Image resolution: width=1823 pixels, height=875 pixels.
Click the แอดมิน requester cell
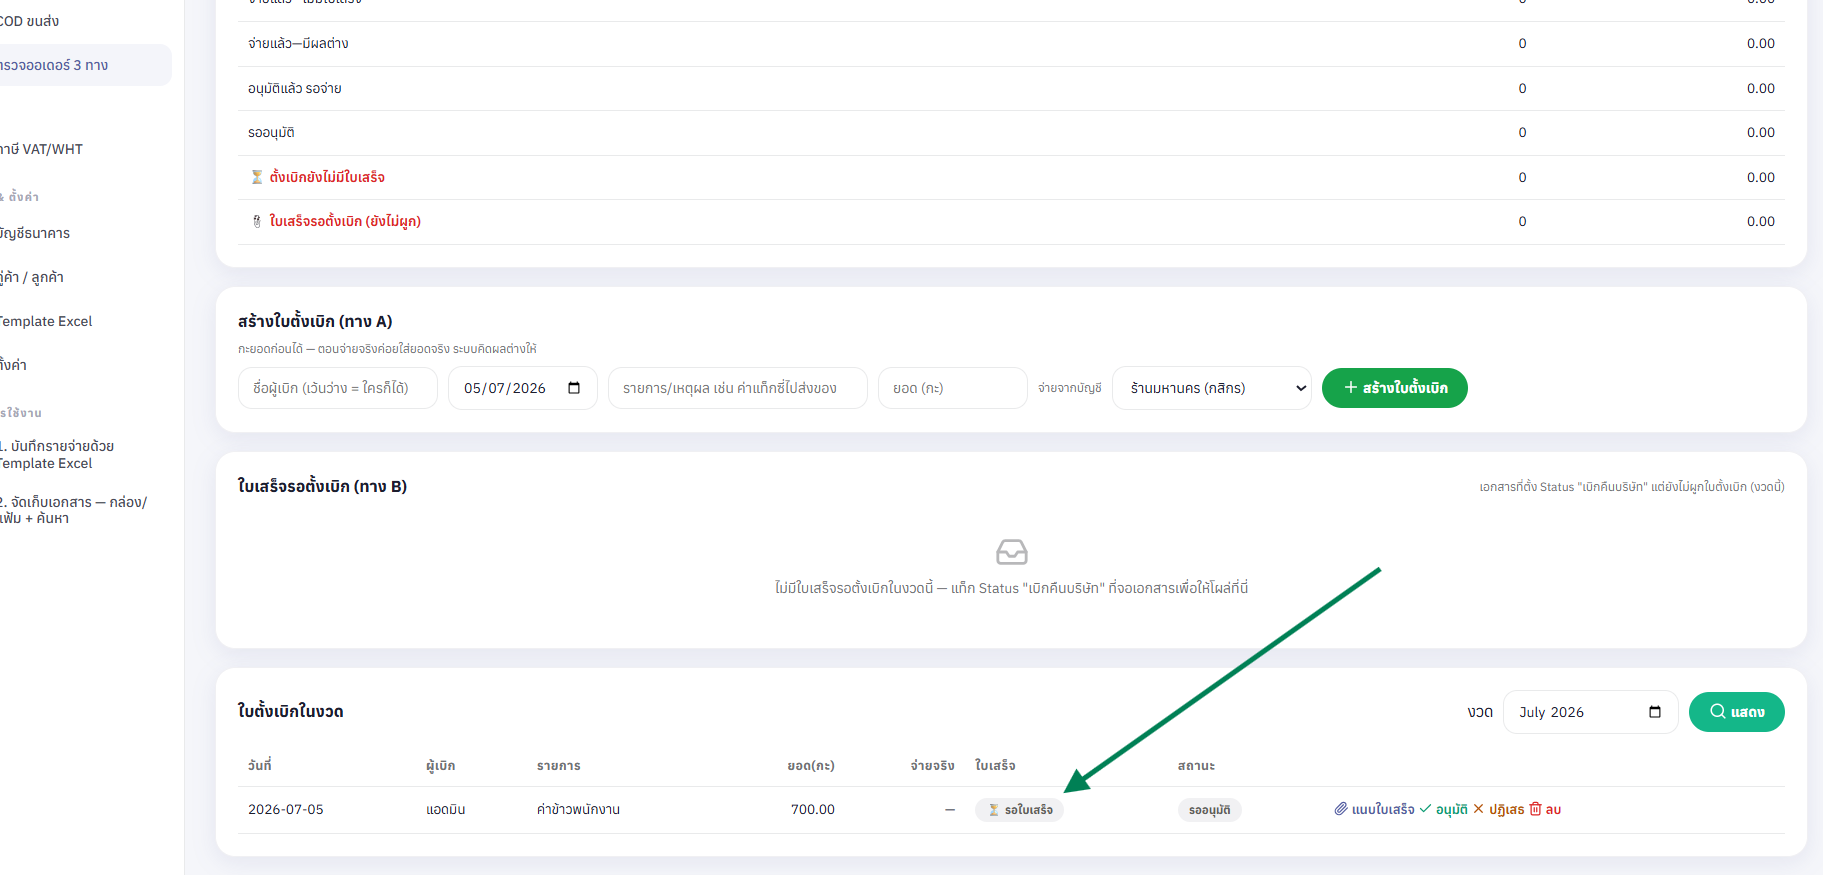pos(446,809)
